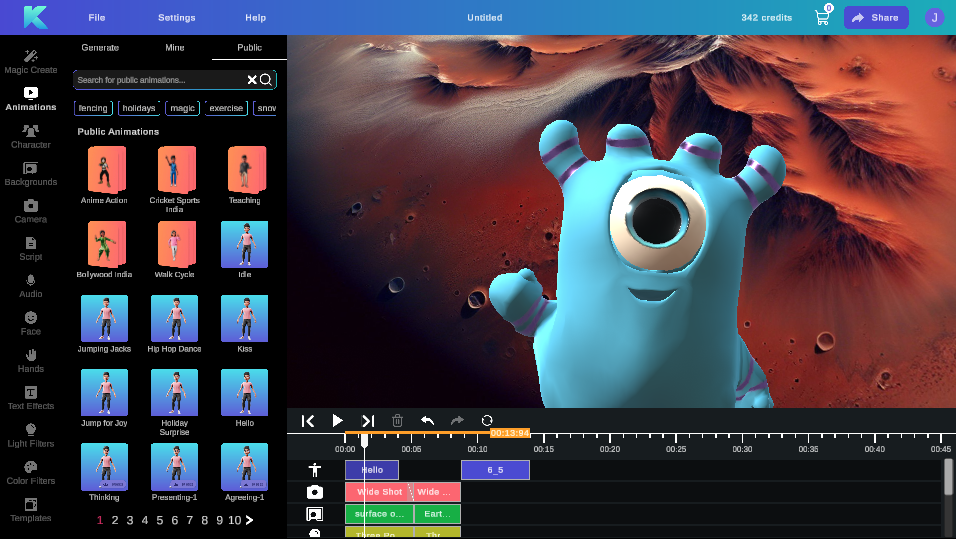Select the 'holidays' tag filter
The height and width of the screenshot is (539, 956).
(139, 108)
